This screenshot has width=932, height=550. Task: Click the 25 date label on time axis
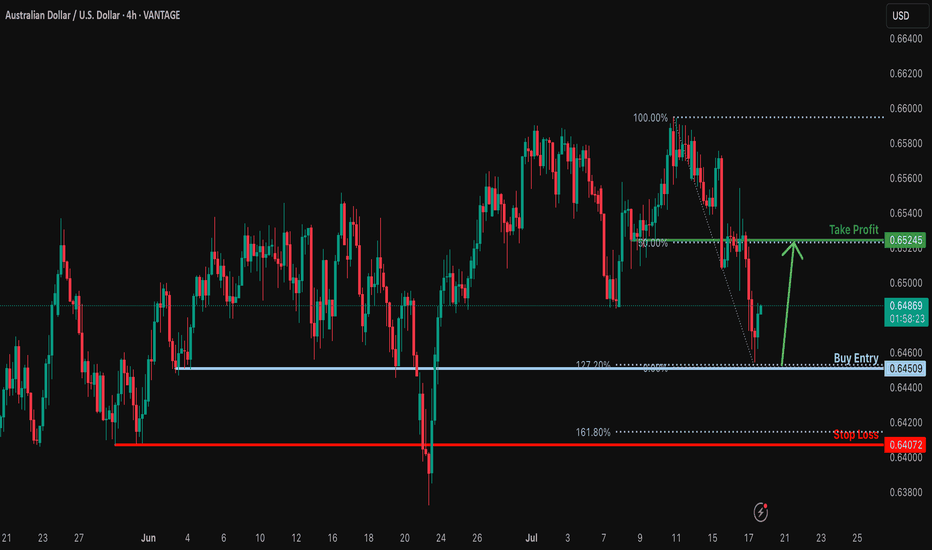(x=857, y=538)
